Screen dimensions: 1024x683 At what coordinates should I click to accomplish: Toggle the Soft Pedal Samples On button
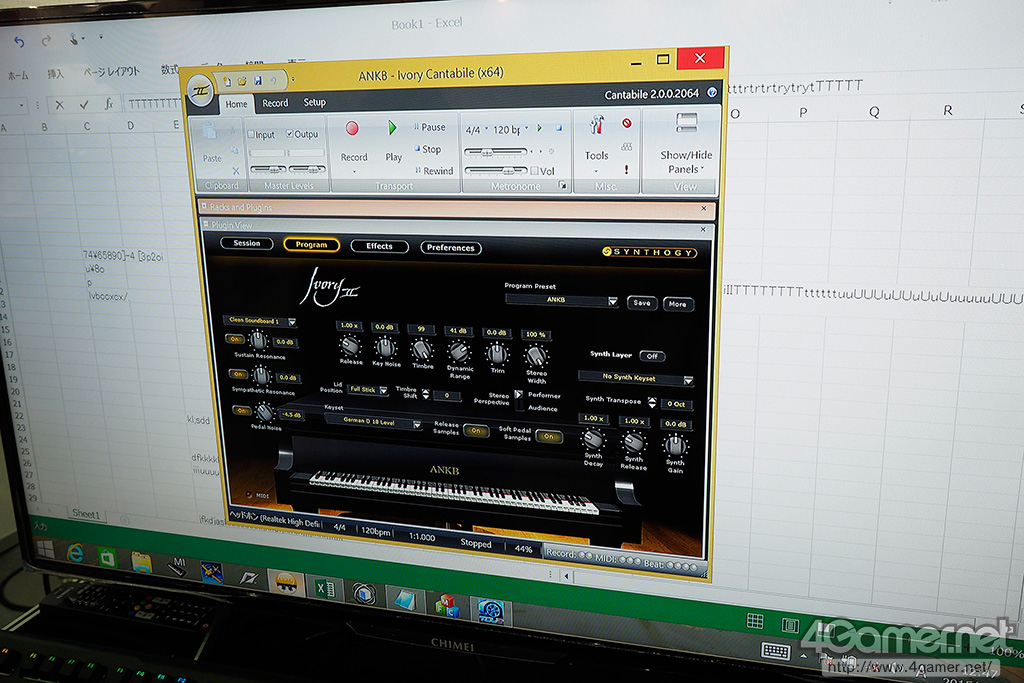pyautogui.click(x=549, y=436)
